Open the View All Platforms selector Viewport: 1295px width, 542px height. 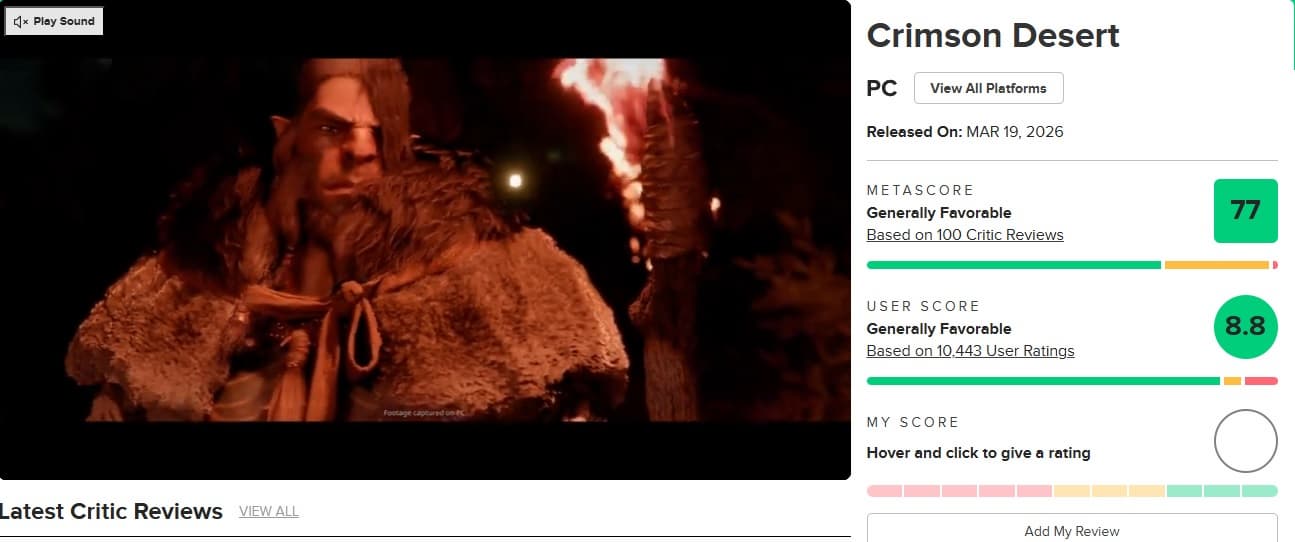988,88
